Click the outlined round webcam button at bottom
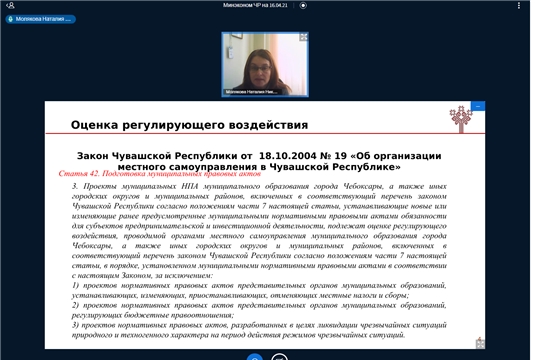Viewport: 540px width, 360px height. point(279,357)
